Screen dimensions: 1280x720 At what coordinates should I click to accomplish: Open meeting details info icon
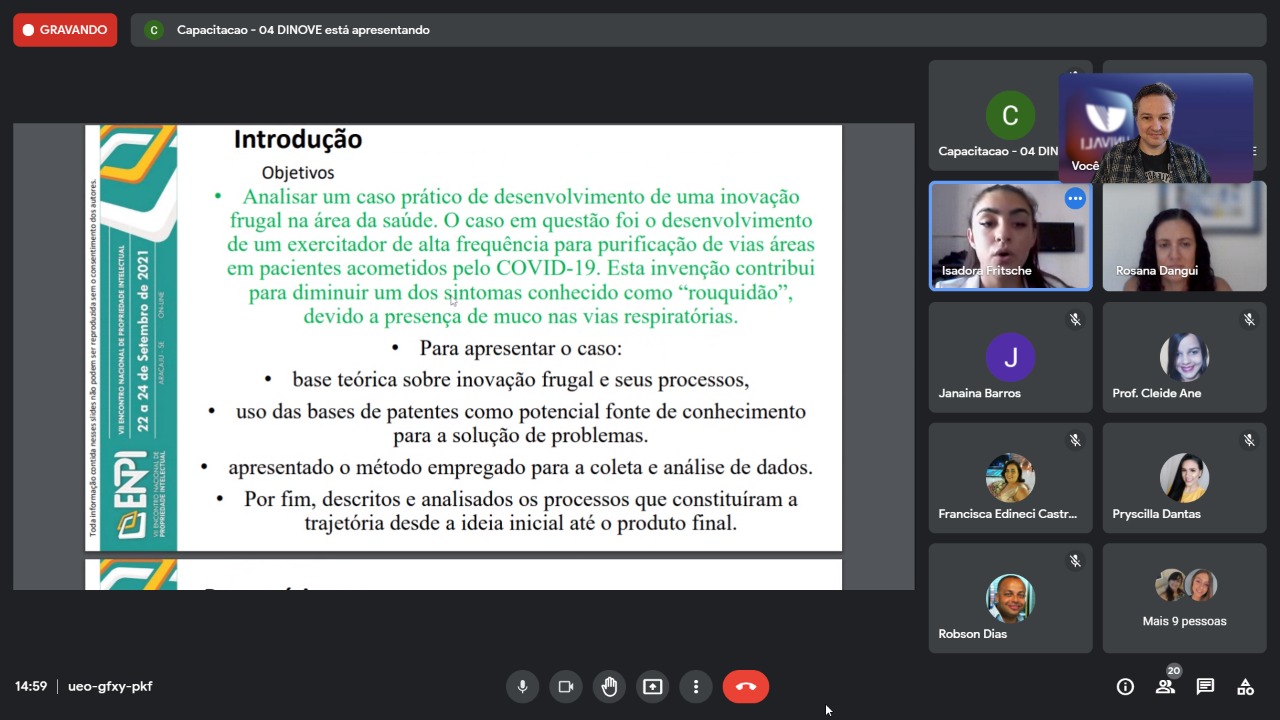(1125, 687)
